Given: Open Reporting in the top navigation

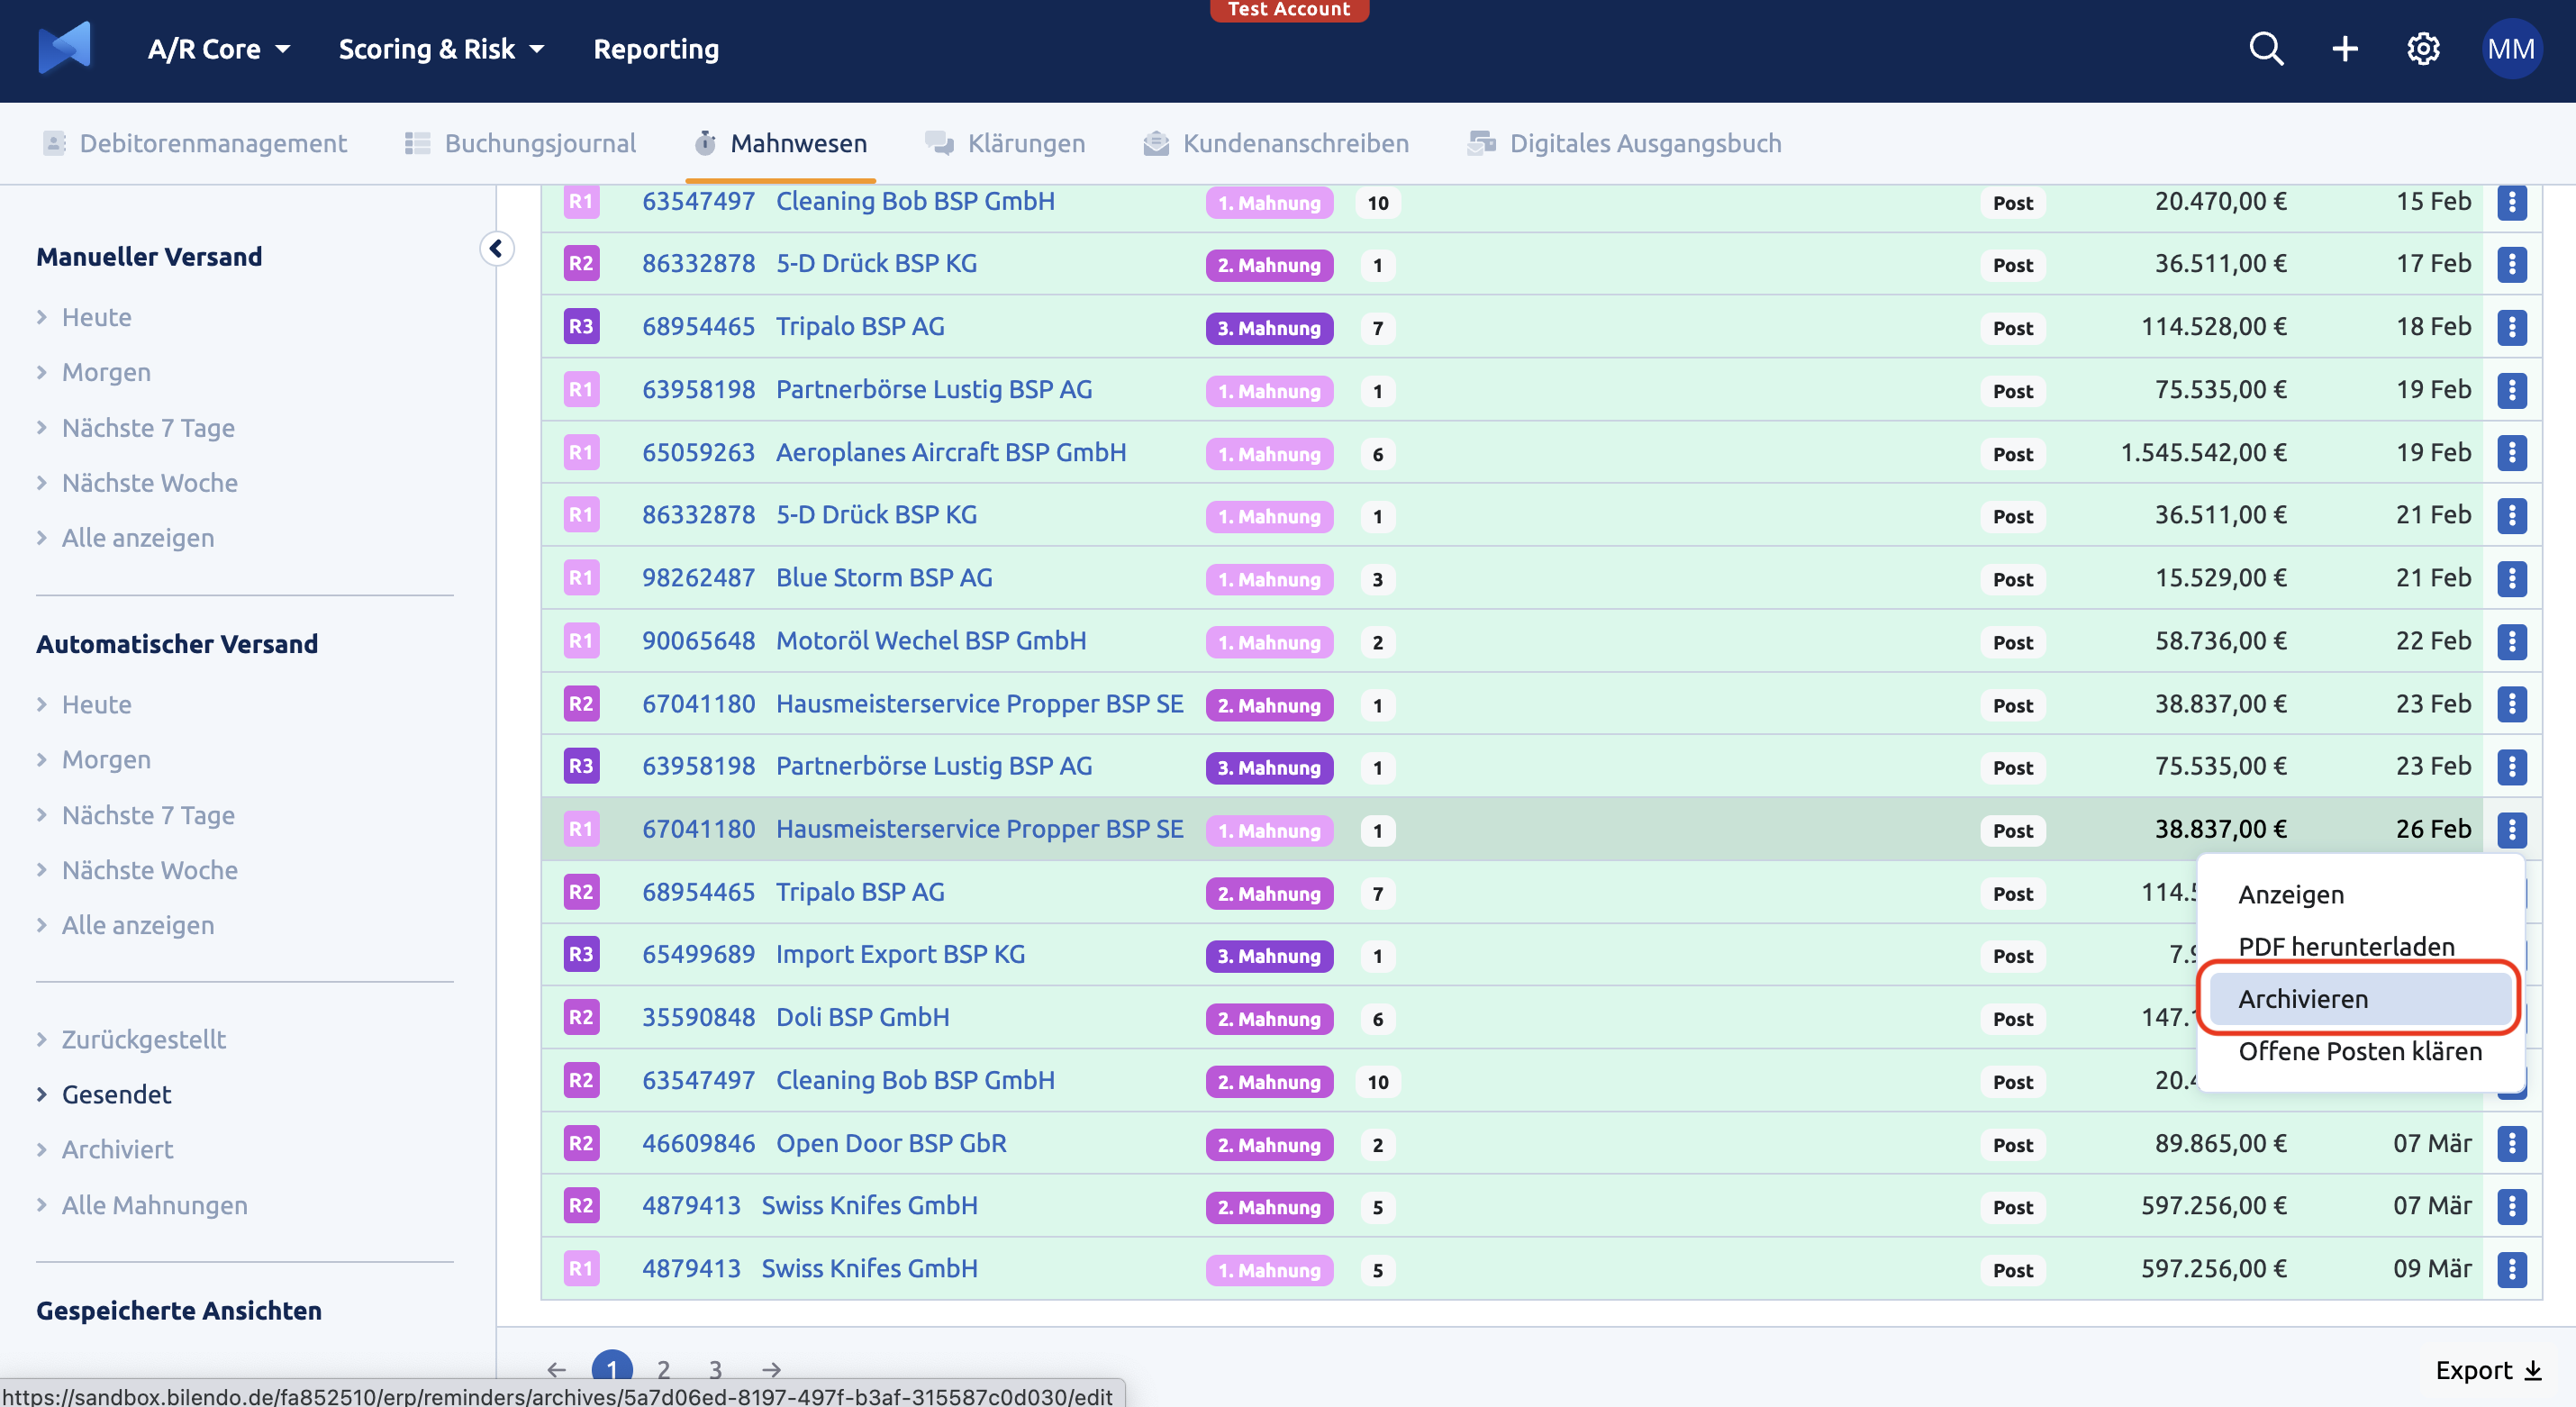Looking at the screenshot, I should 656,49.
